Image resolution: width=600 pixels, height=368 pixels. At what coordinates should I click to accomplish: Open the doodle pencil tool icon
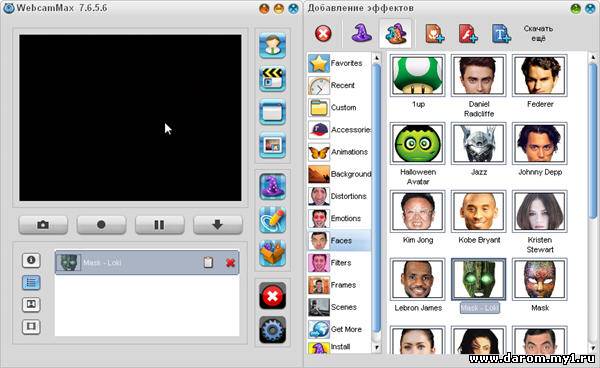[x=272, y=220]
